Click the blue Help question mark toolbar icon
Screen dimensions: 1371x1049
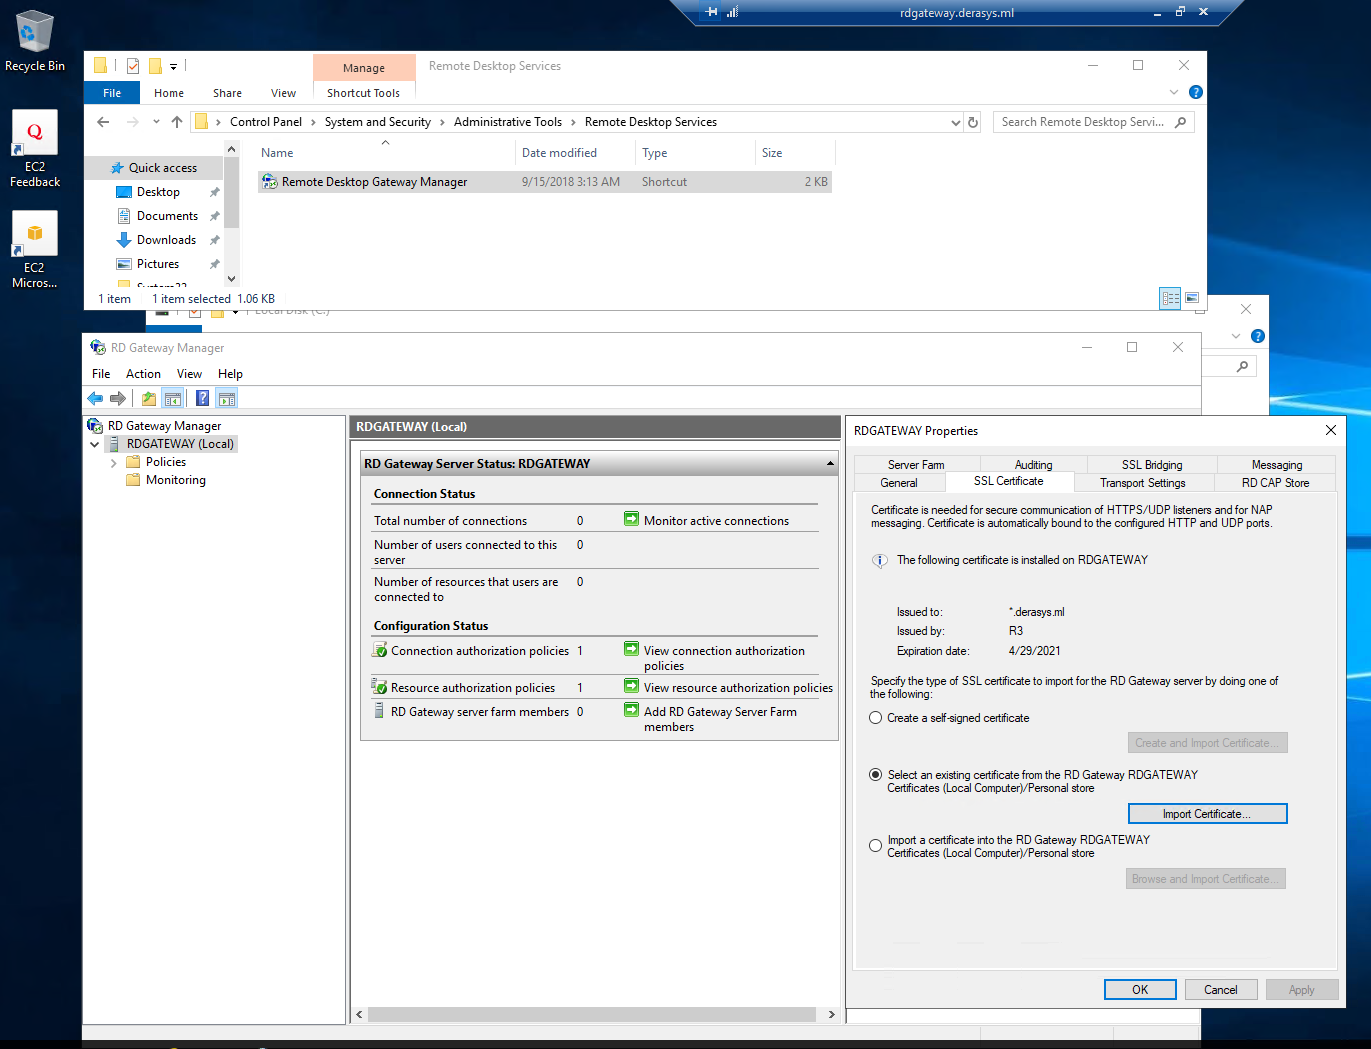click(203, 398)
